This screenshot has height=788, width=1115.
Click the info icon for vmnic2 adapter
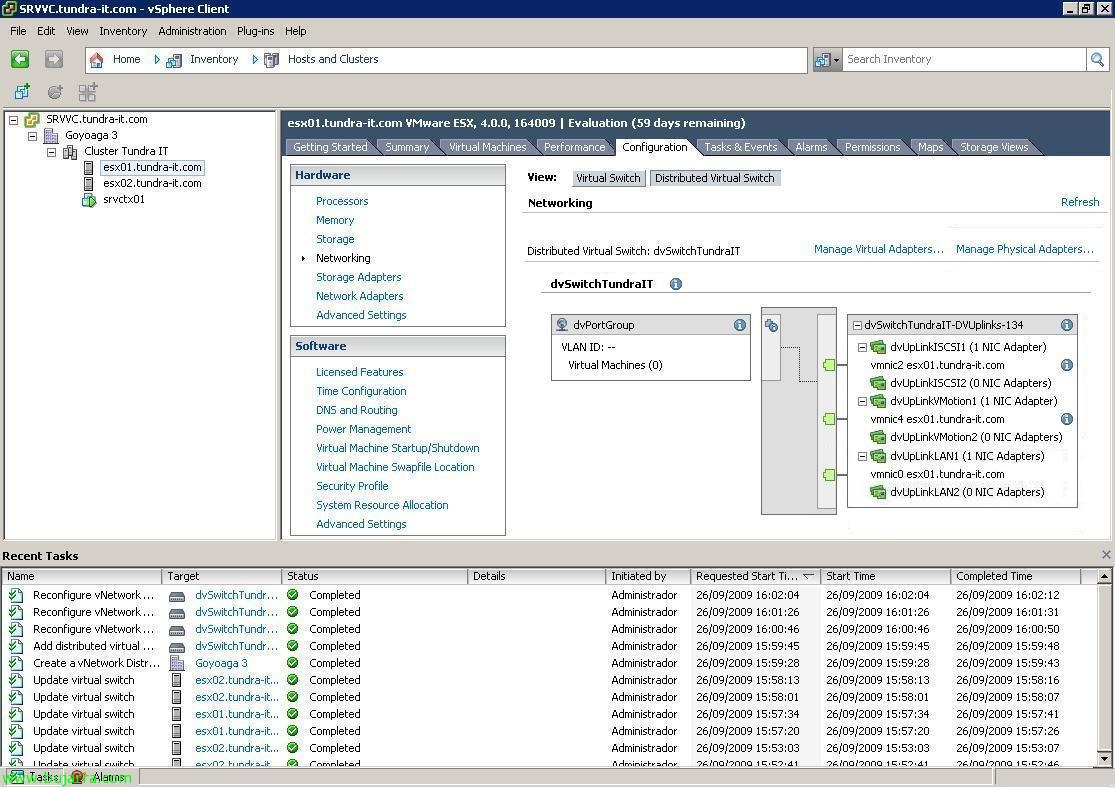pos(1067,366)
